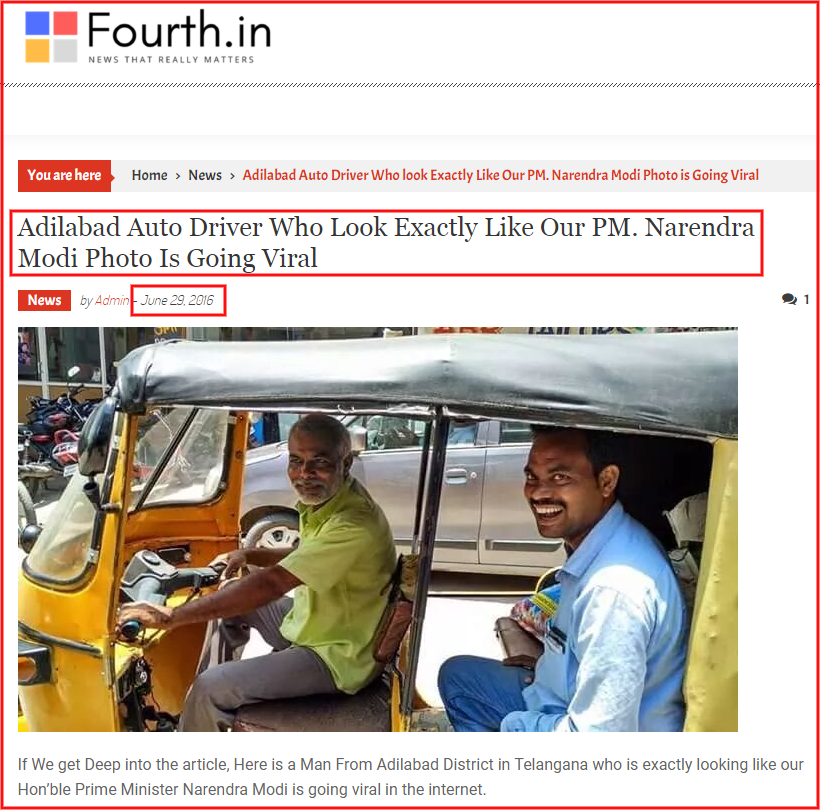This screenshot has width=820, height=810.
Task: Click the red square of the site logo
Action: tap(65, 23)
